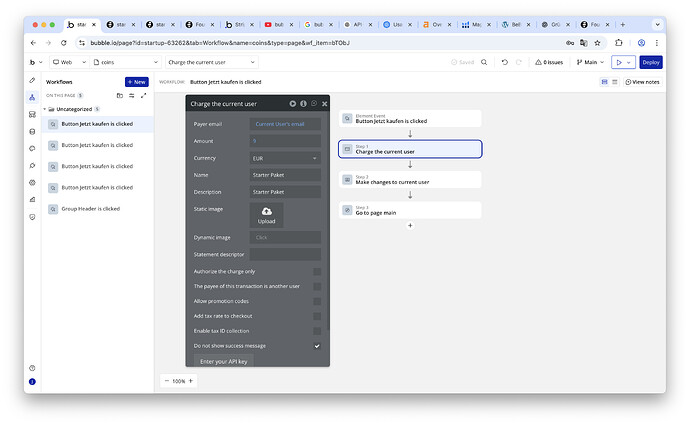Switch to the flowchart workflow view icon
Screen dimensions: 690x425
(604, 82)
